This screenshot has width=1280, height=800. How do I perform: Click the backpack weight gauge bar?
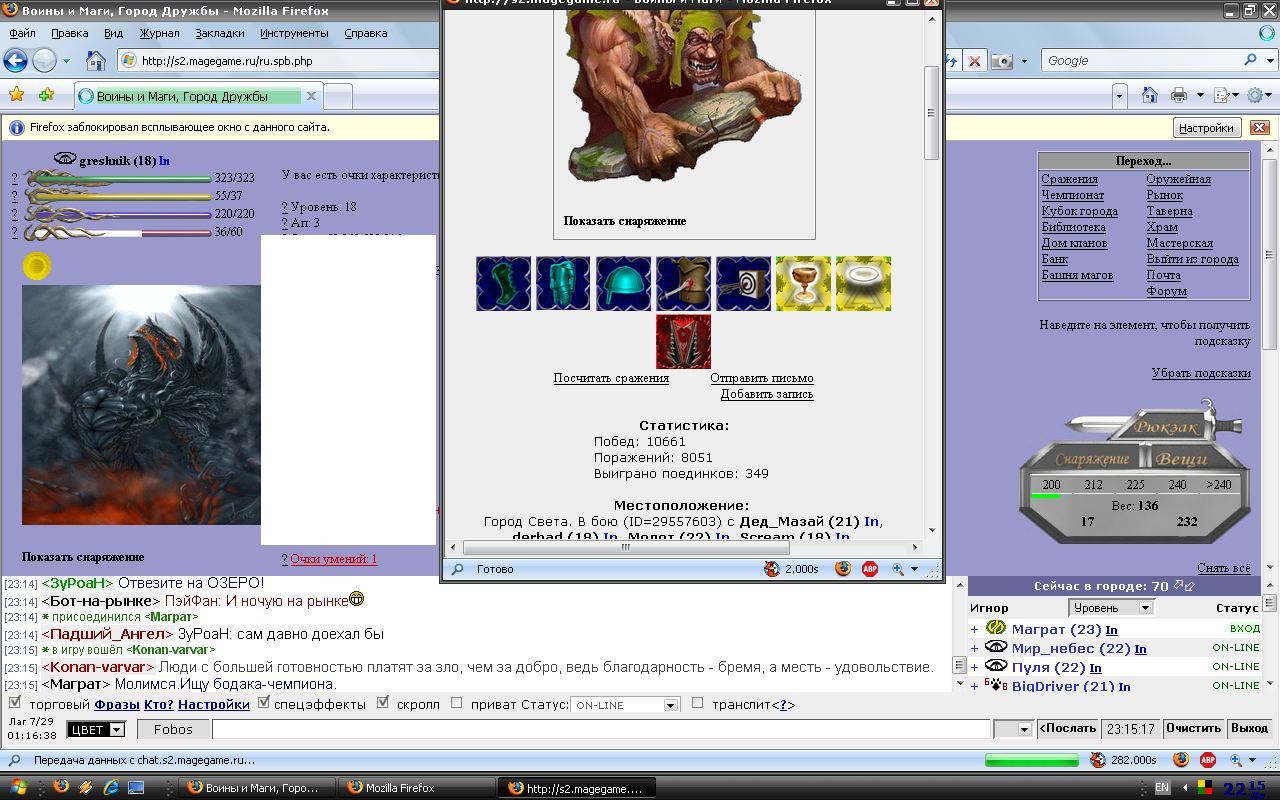1135,495
